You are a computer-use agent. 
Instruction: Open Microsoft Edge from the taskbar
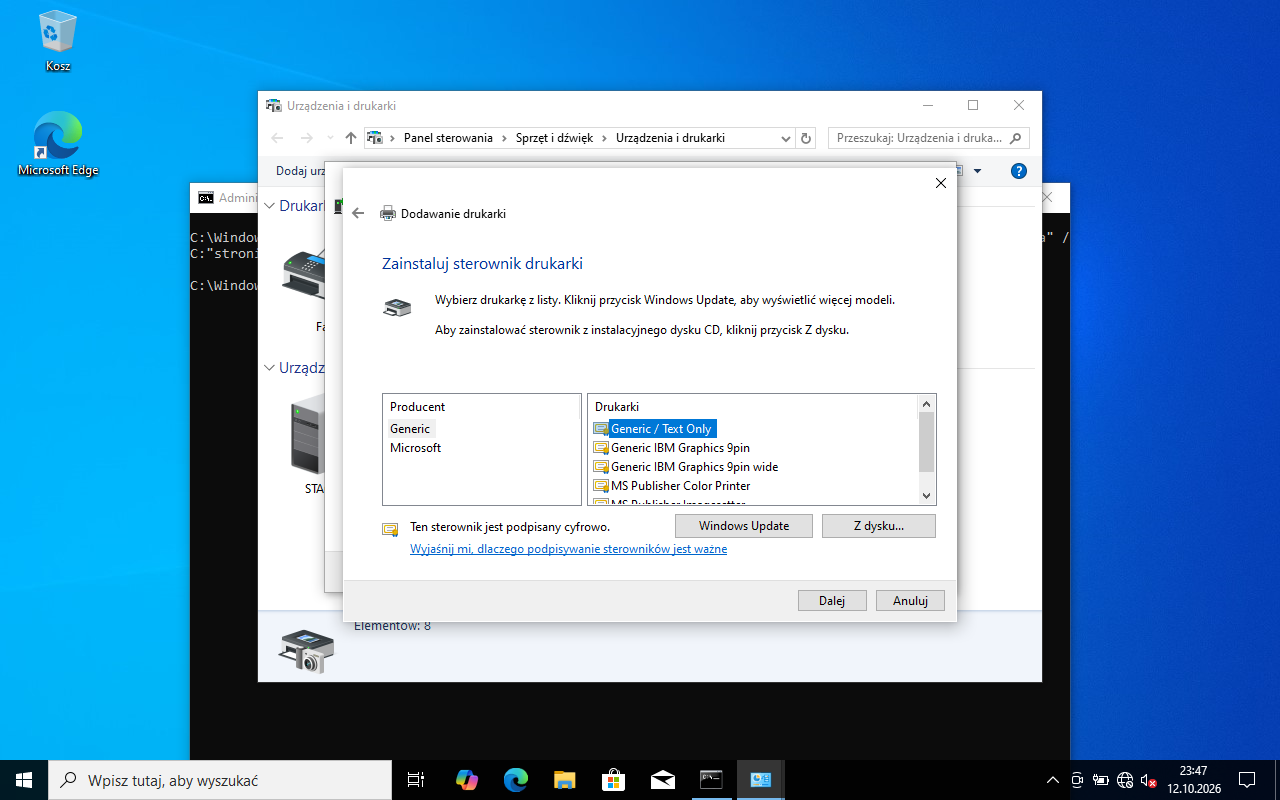(516, 780)
